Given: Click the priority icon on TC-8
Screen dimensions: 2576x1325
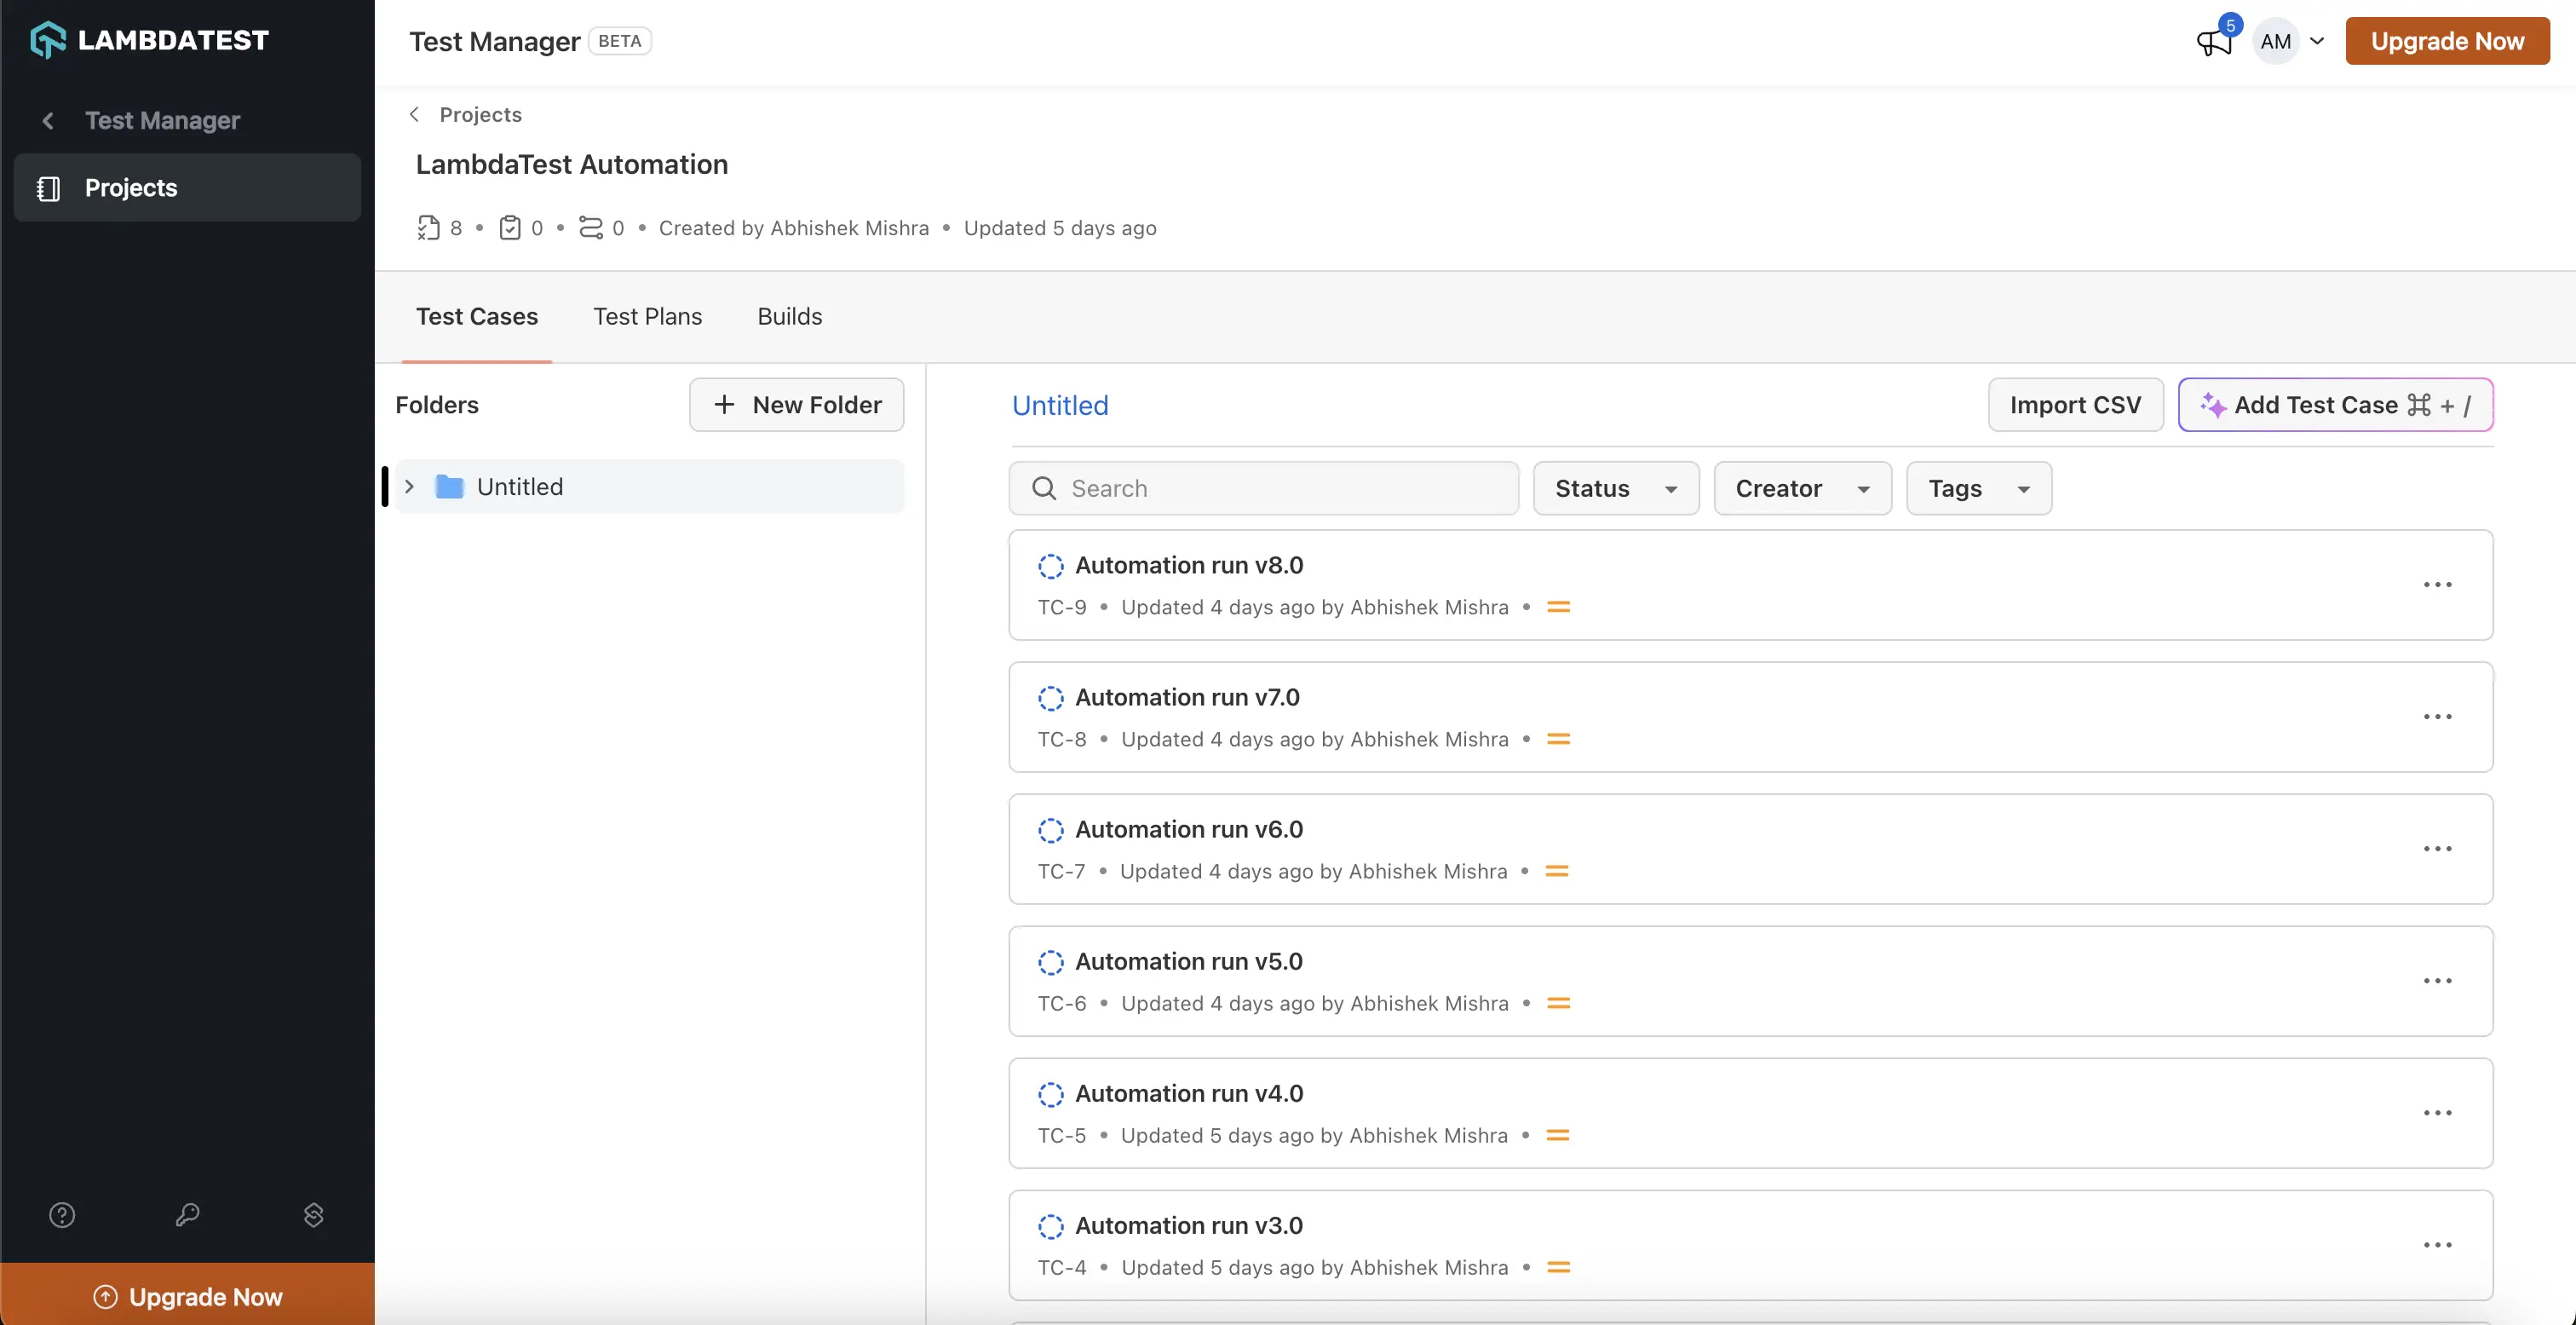Looking at the screenshot, I should click(1558, 739).
